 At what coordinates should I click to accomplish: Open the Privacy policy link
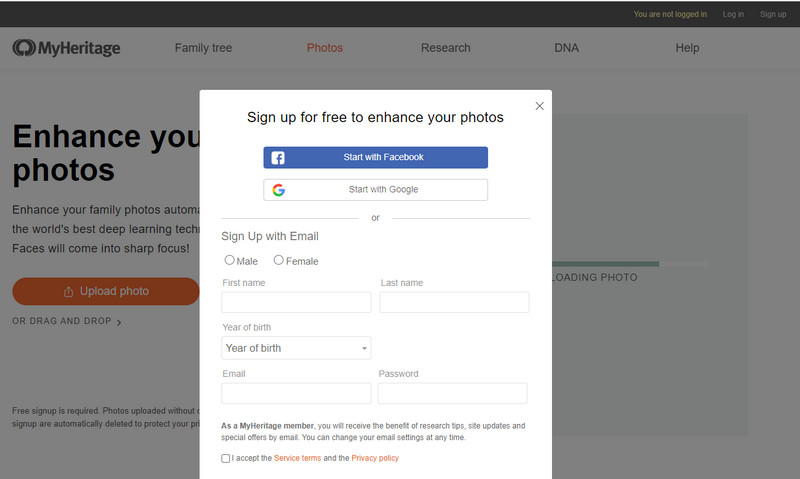[375, 458]
